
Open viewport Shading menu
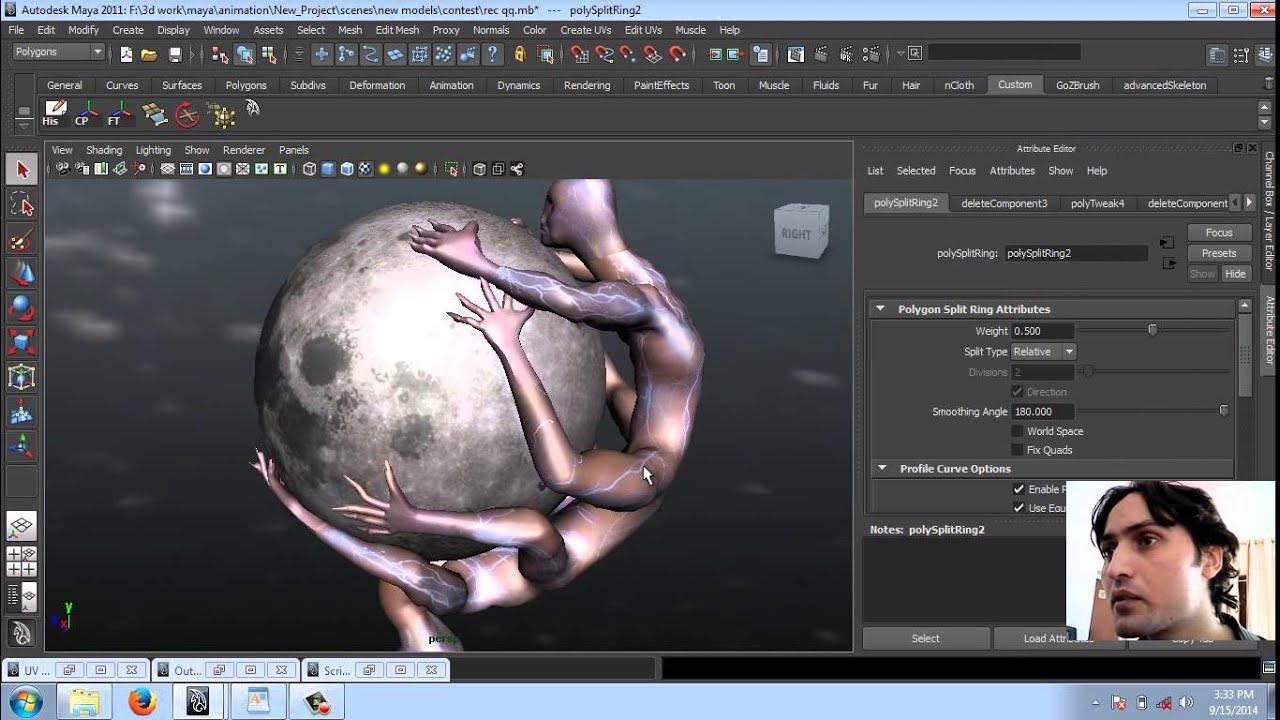click(104, 150)
